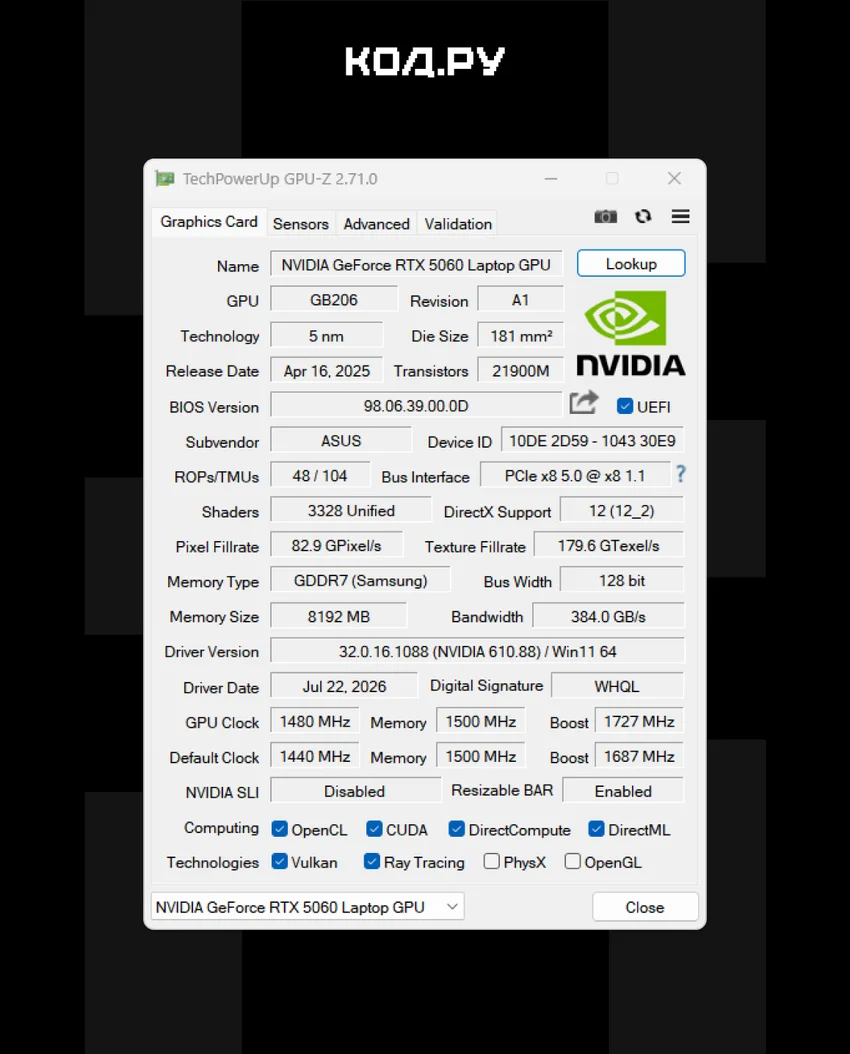Image resolution: width=850 pixels, height=1054 pixels.
Task: Toggle the DirectML checkbox
Action: [596, 829]
